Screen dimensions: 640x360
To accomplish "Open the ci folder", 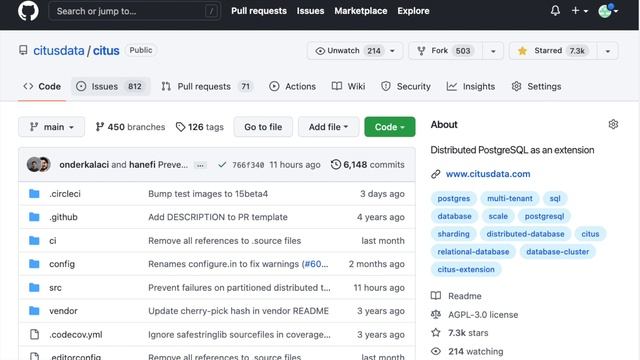I will click(x=53, y=241).
